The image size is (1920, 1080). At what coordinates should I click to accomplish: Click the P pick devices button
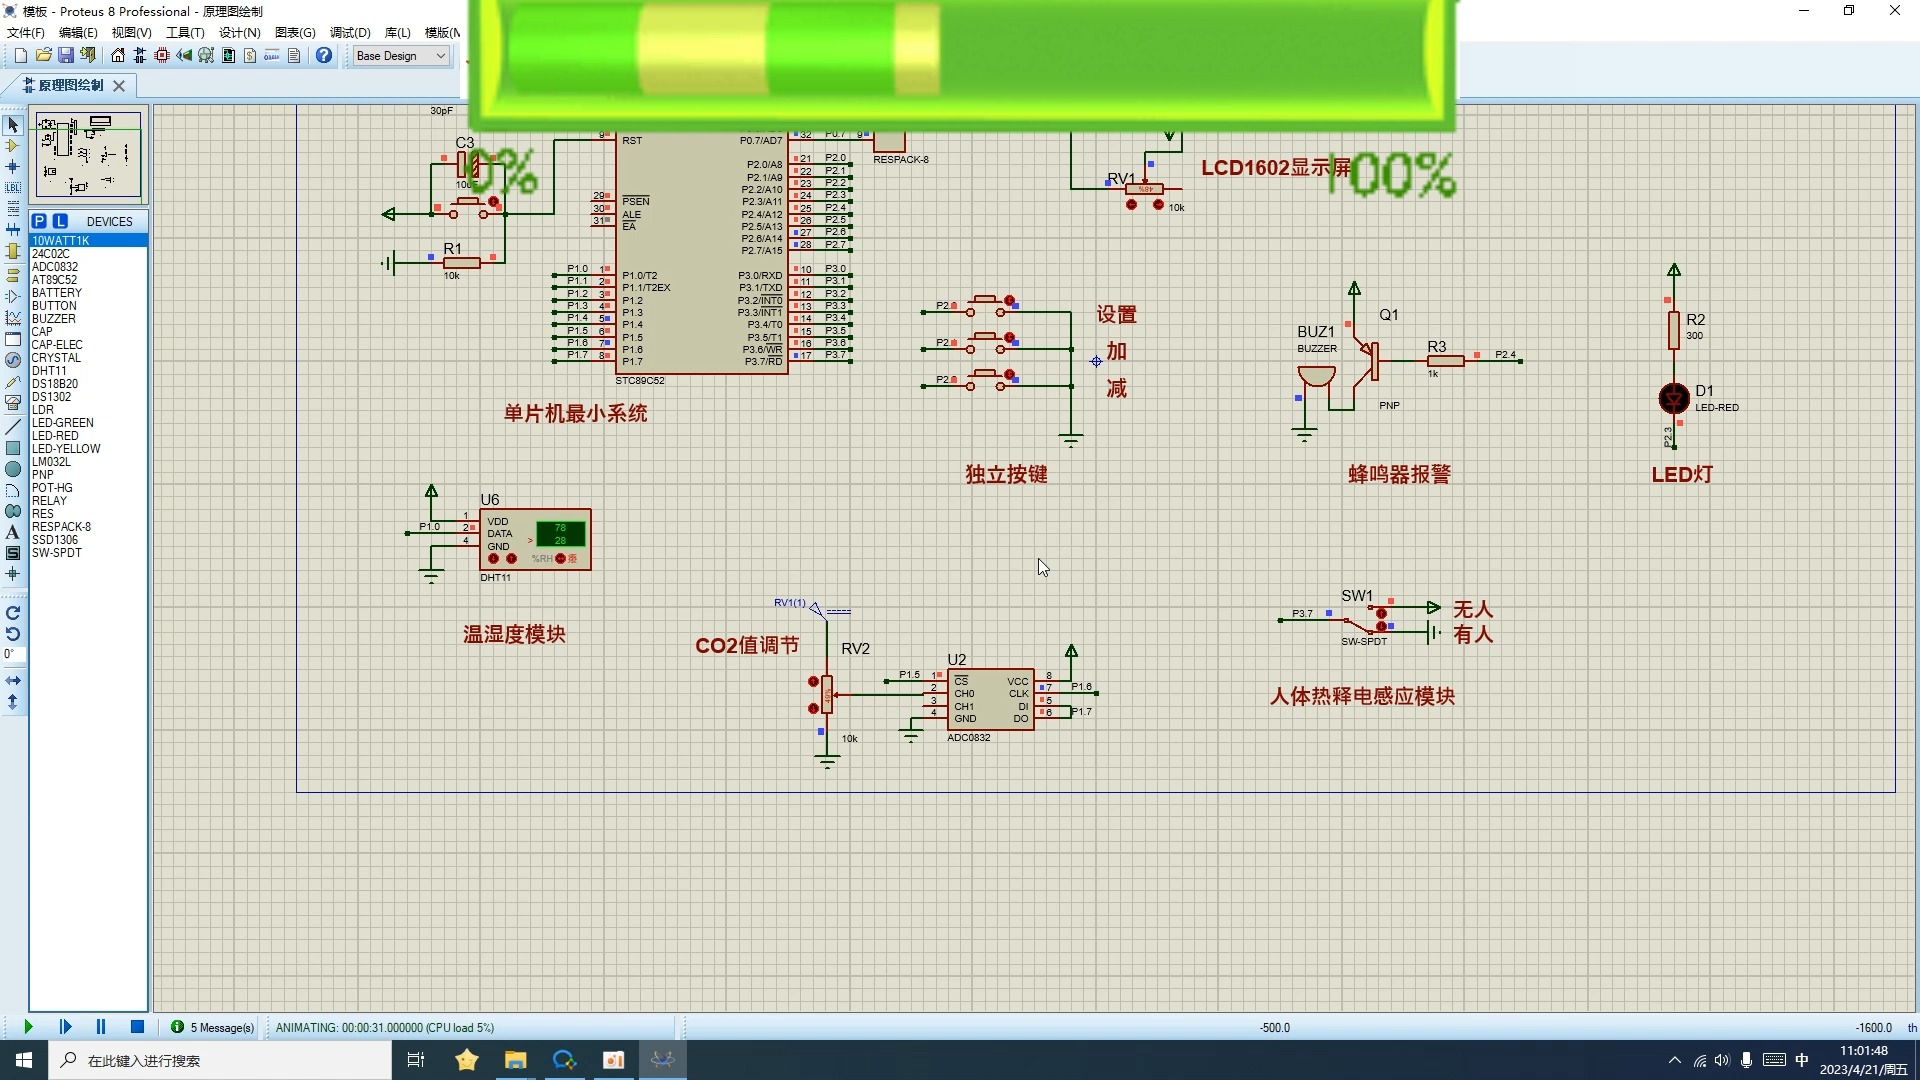coord(39,221)
